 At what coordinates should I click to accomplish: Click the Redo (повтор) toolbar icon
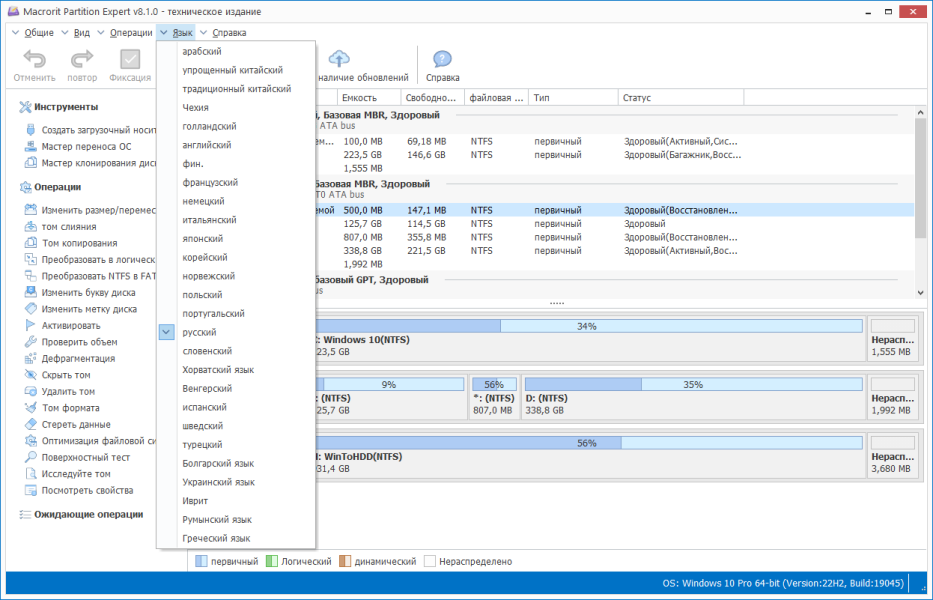82,60
